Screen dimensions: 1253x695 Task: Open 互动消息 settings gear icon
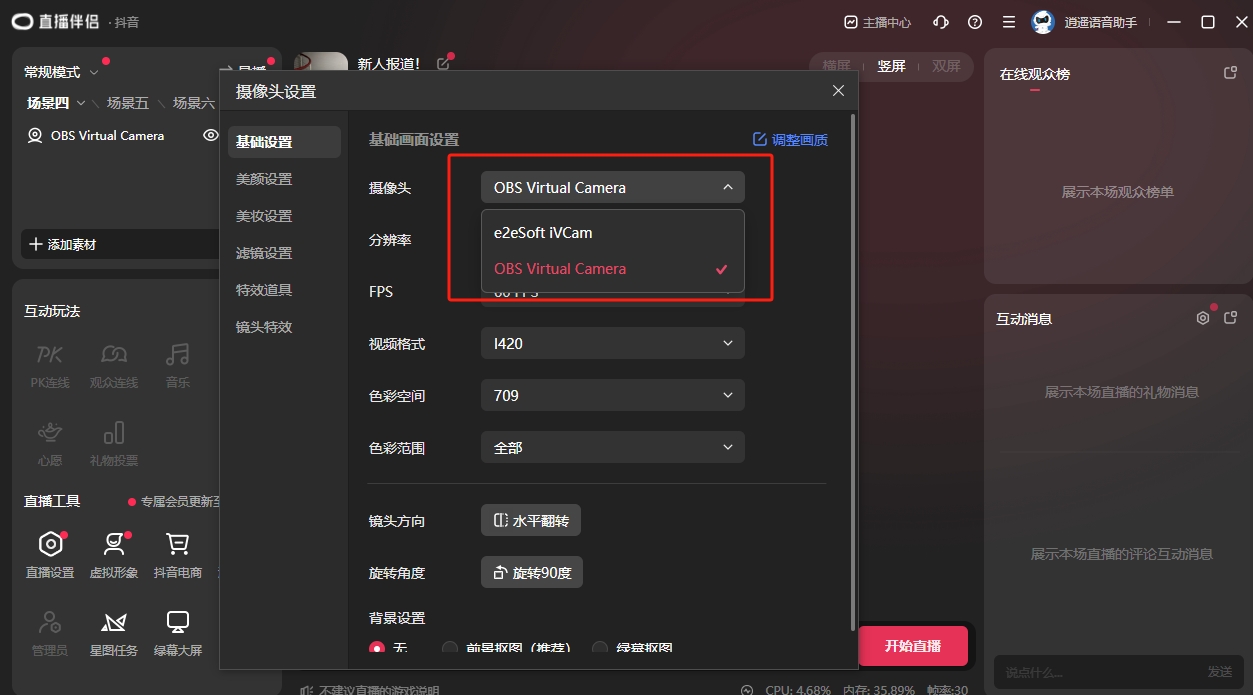(x=1203, y=318)
